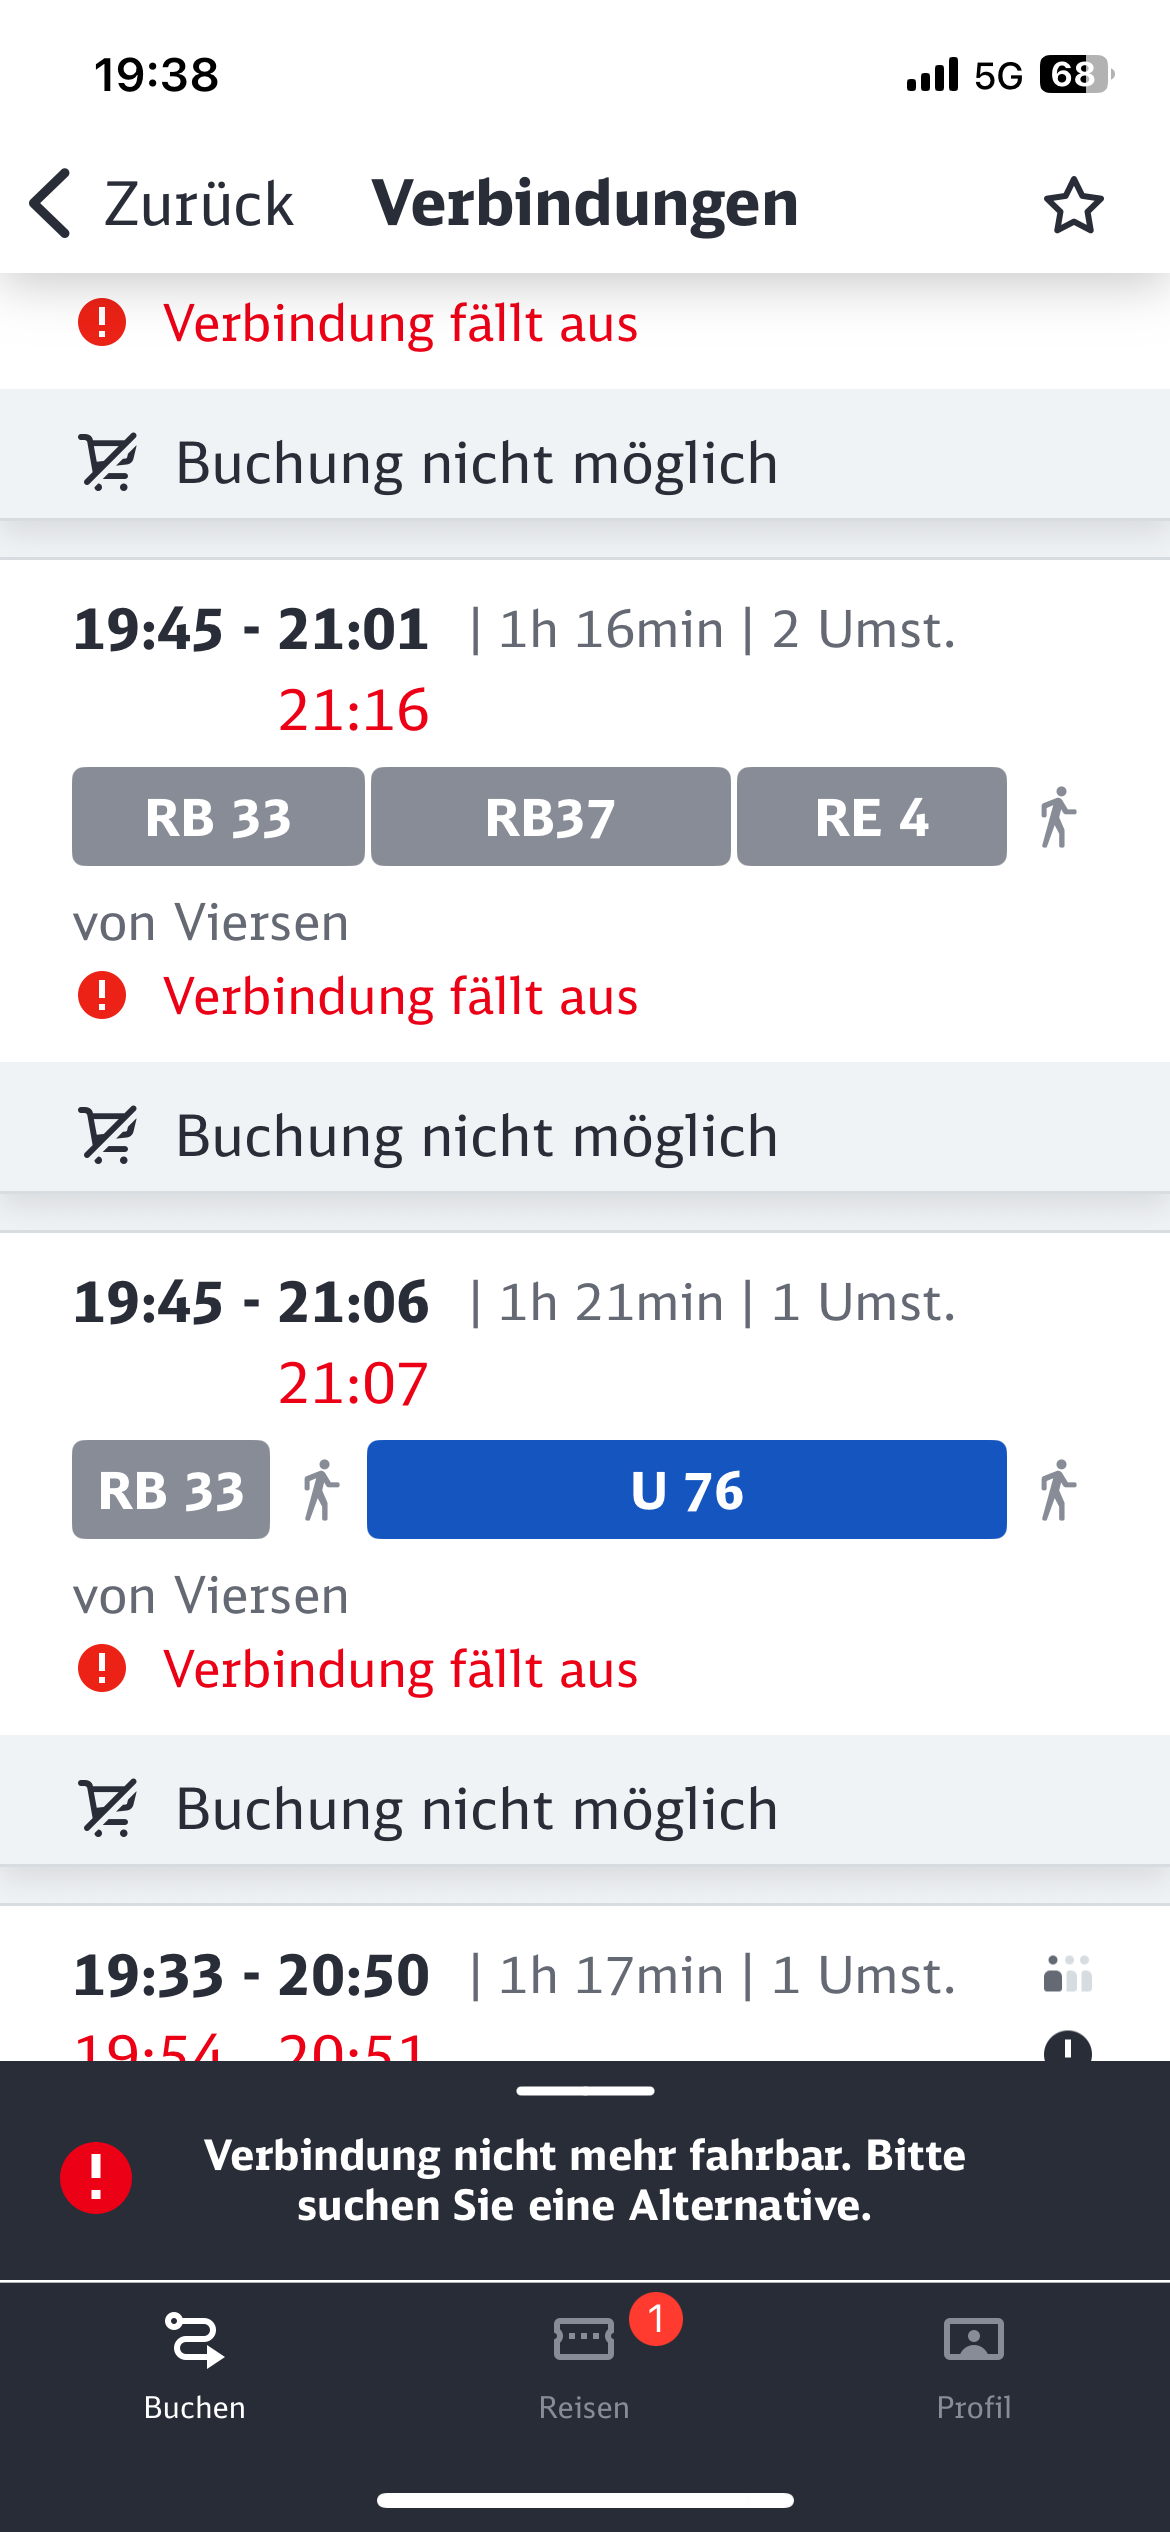1170x2532 pixels.
Task: Select the RE 4 train segment badge
Action: pyautogui.click(x=871, y=817)
